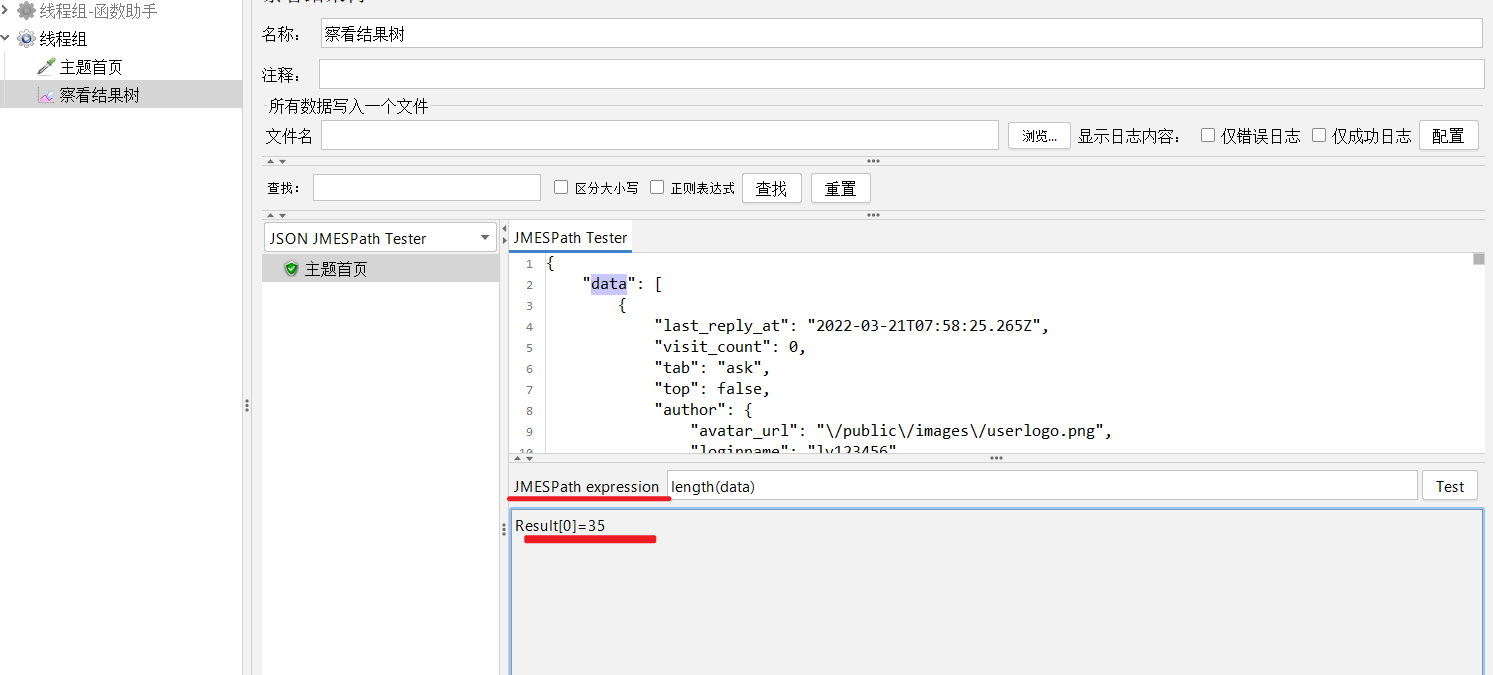Click the 查找 search button
The image size is (1493, 675).
771,188
